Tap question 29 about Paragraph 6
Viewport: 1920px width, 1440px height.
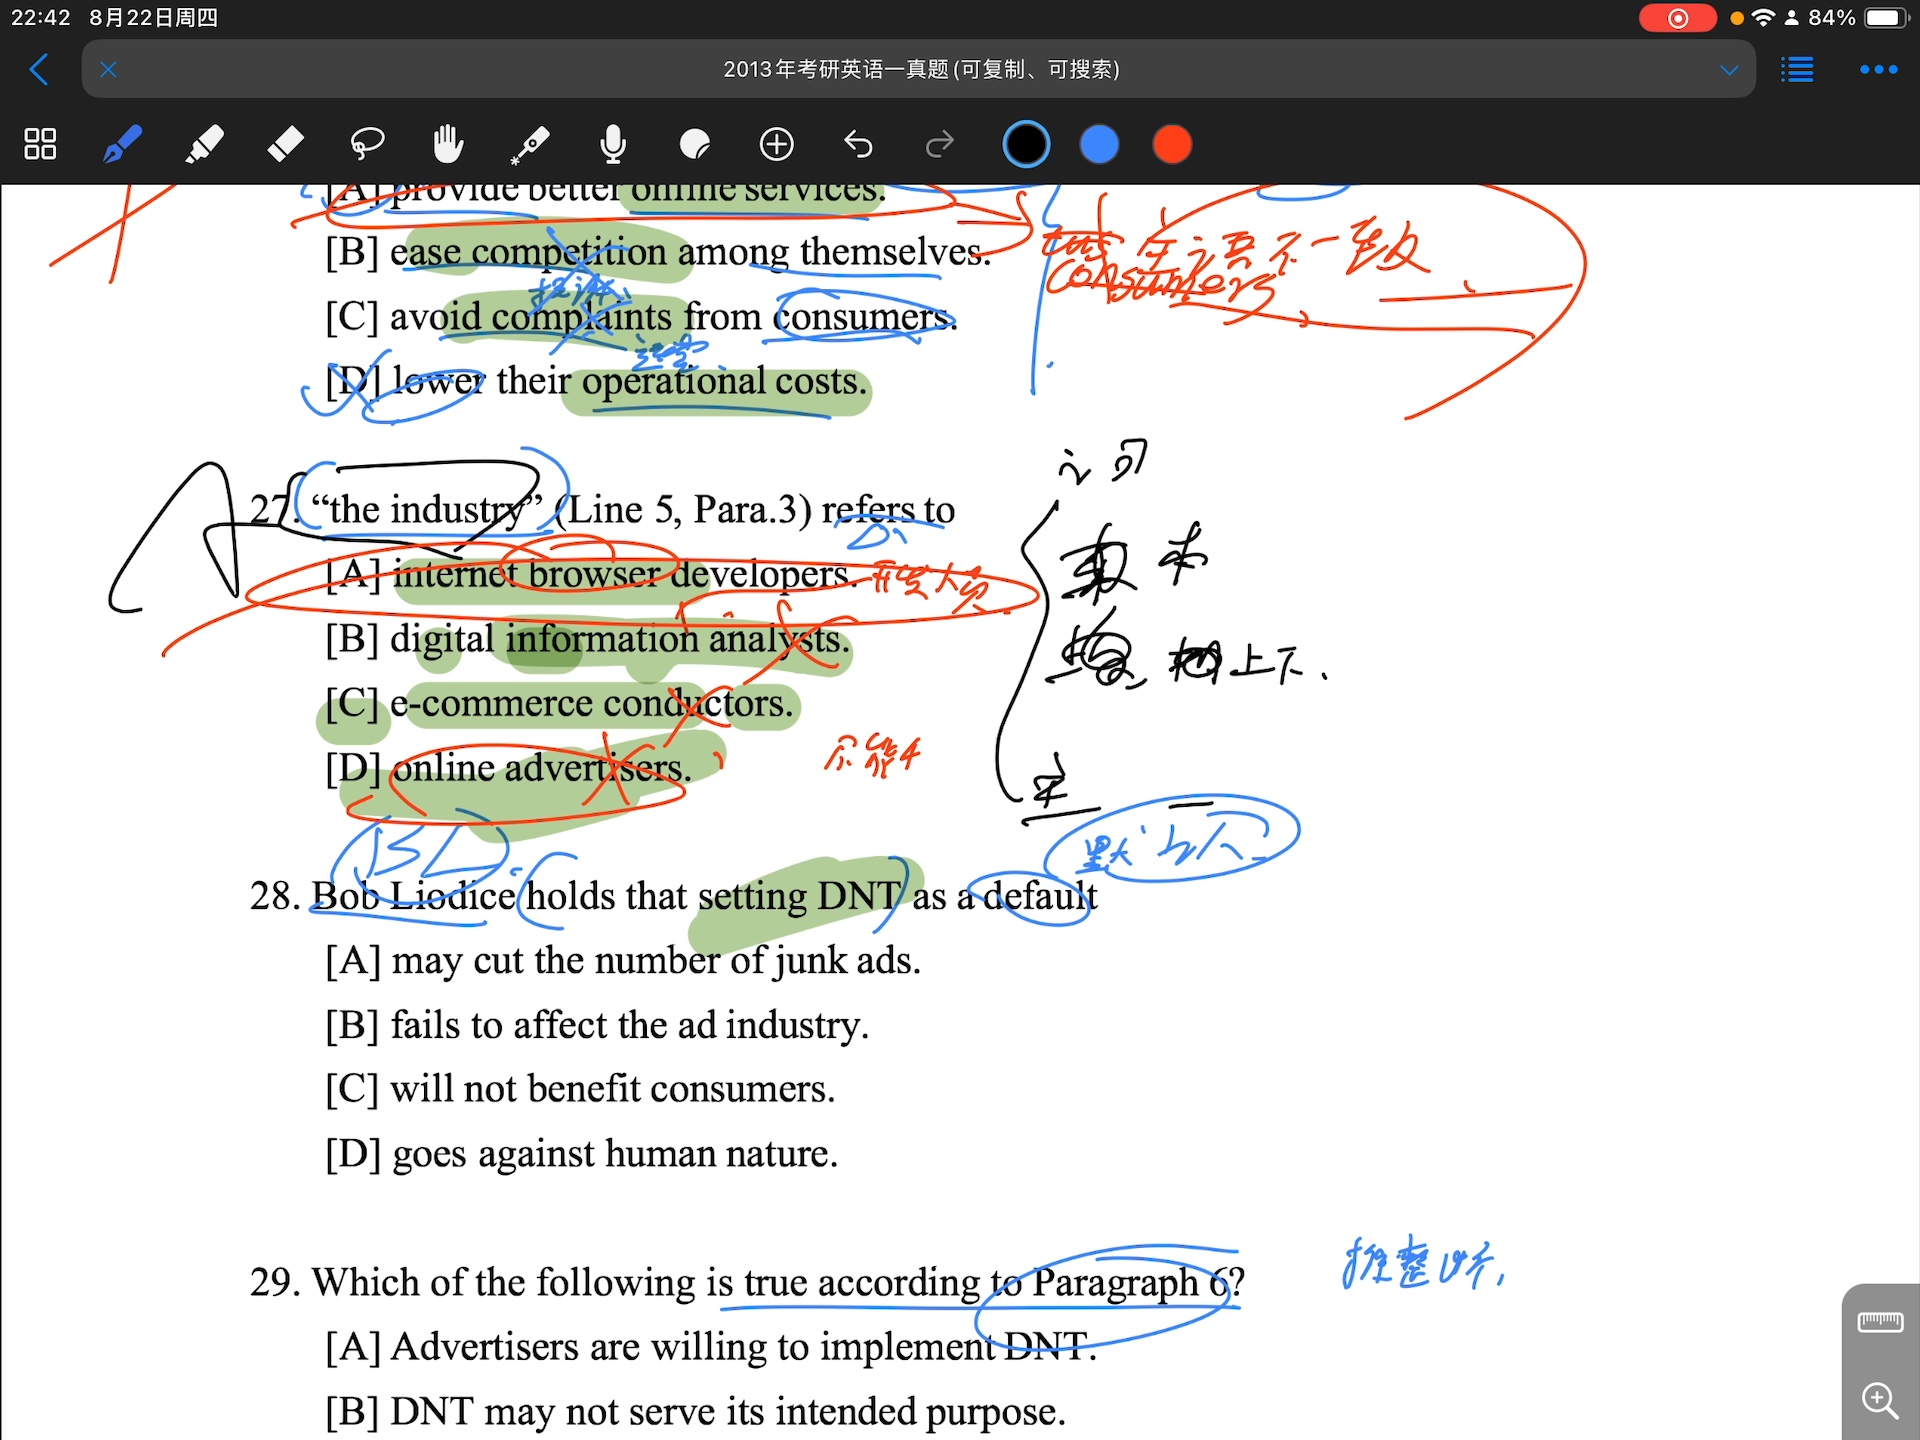(747, 1282)
